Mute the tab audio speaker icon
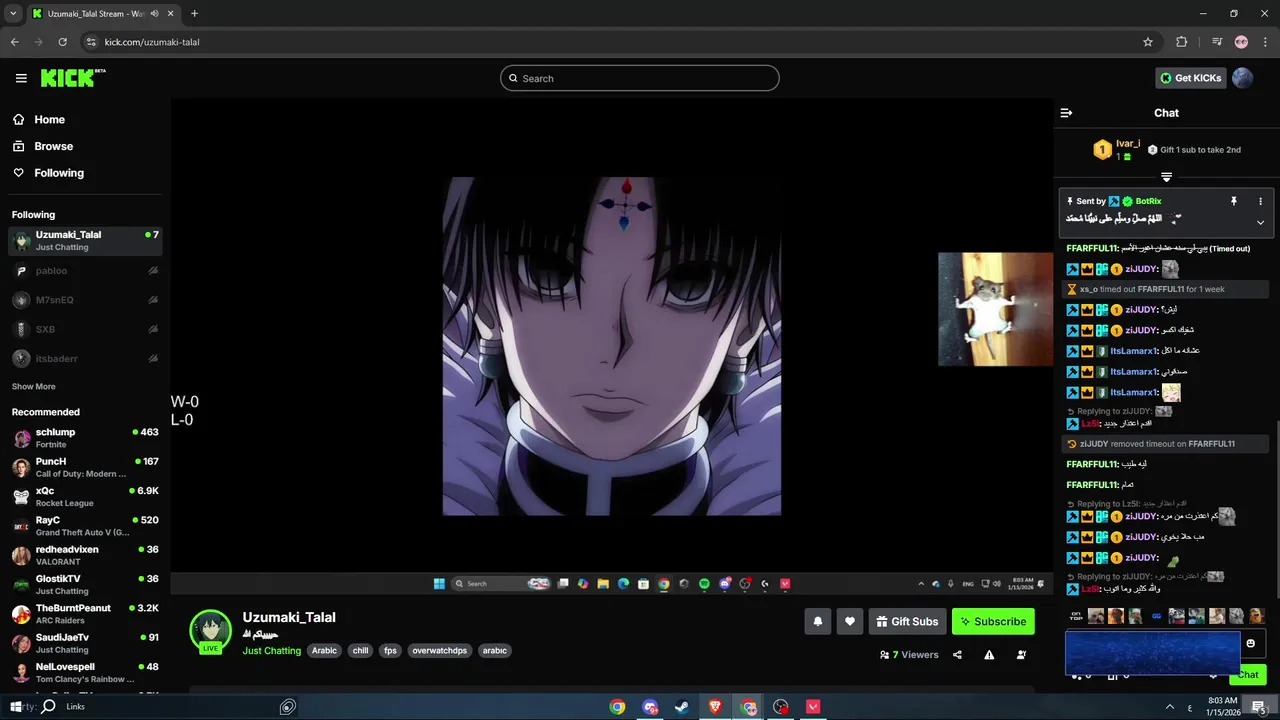The image size is (1280, 720). coord(154,14)
